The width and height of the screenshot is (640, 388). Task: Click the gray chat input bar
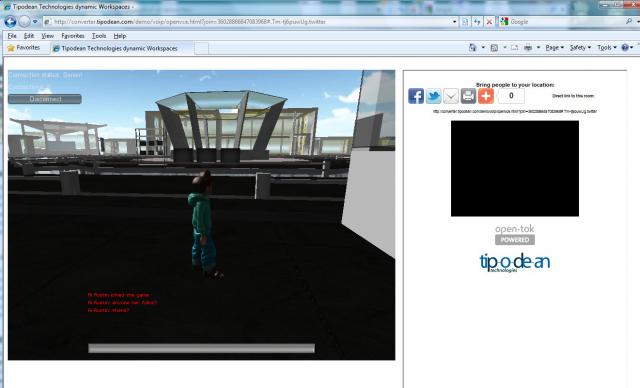coord(201,348)
